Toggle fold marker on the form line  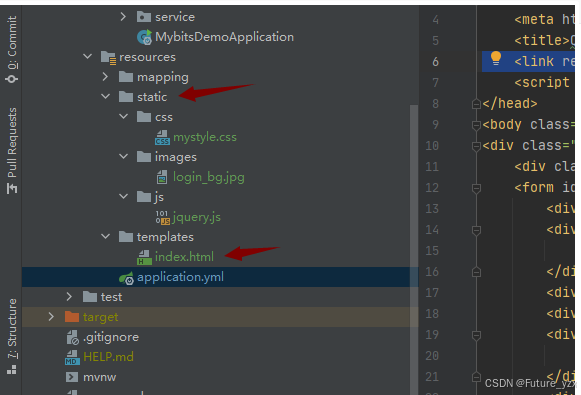477,188
